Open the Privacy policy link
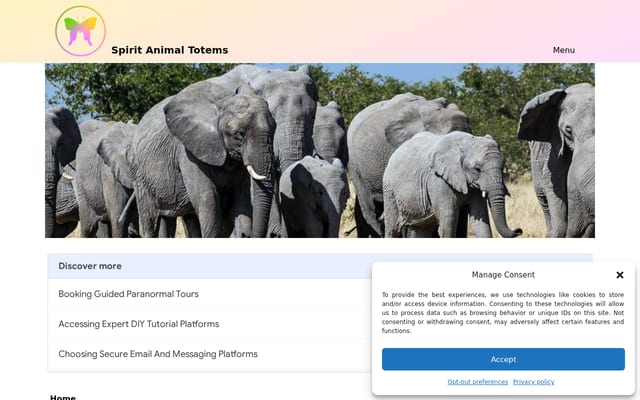This screenshot has height=400, width=640. [533, 382]
